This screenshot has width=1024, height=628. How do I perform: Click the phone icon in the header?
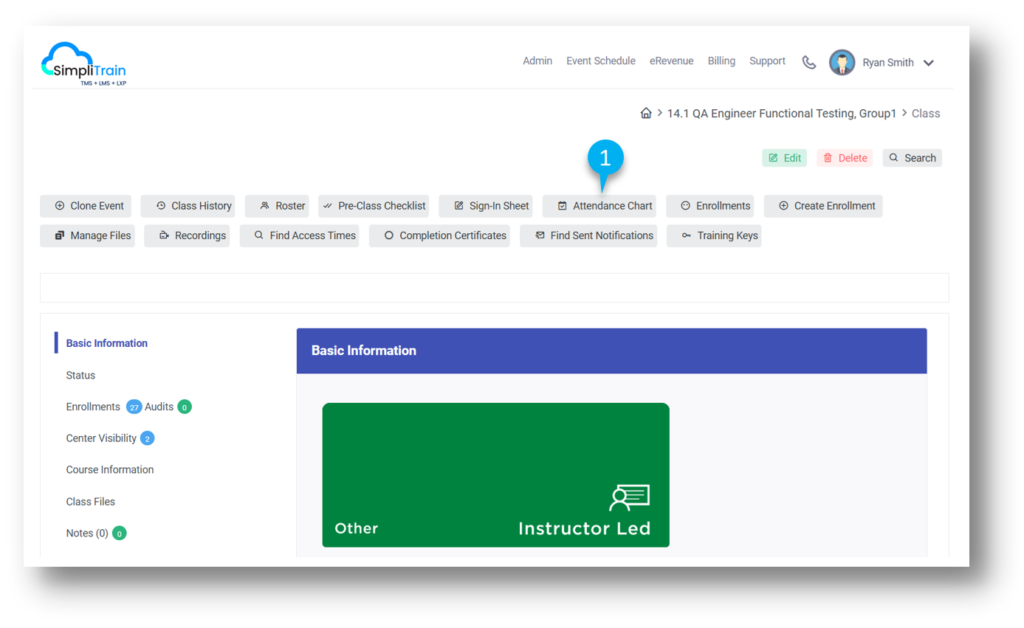pyautogui.click(x=809, y=61)
